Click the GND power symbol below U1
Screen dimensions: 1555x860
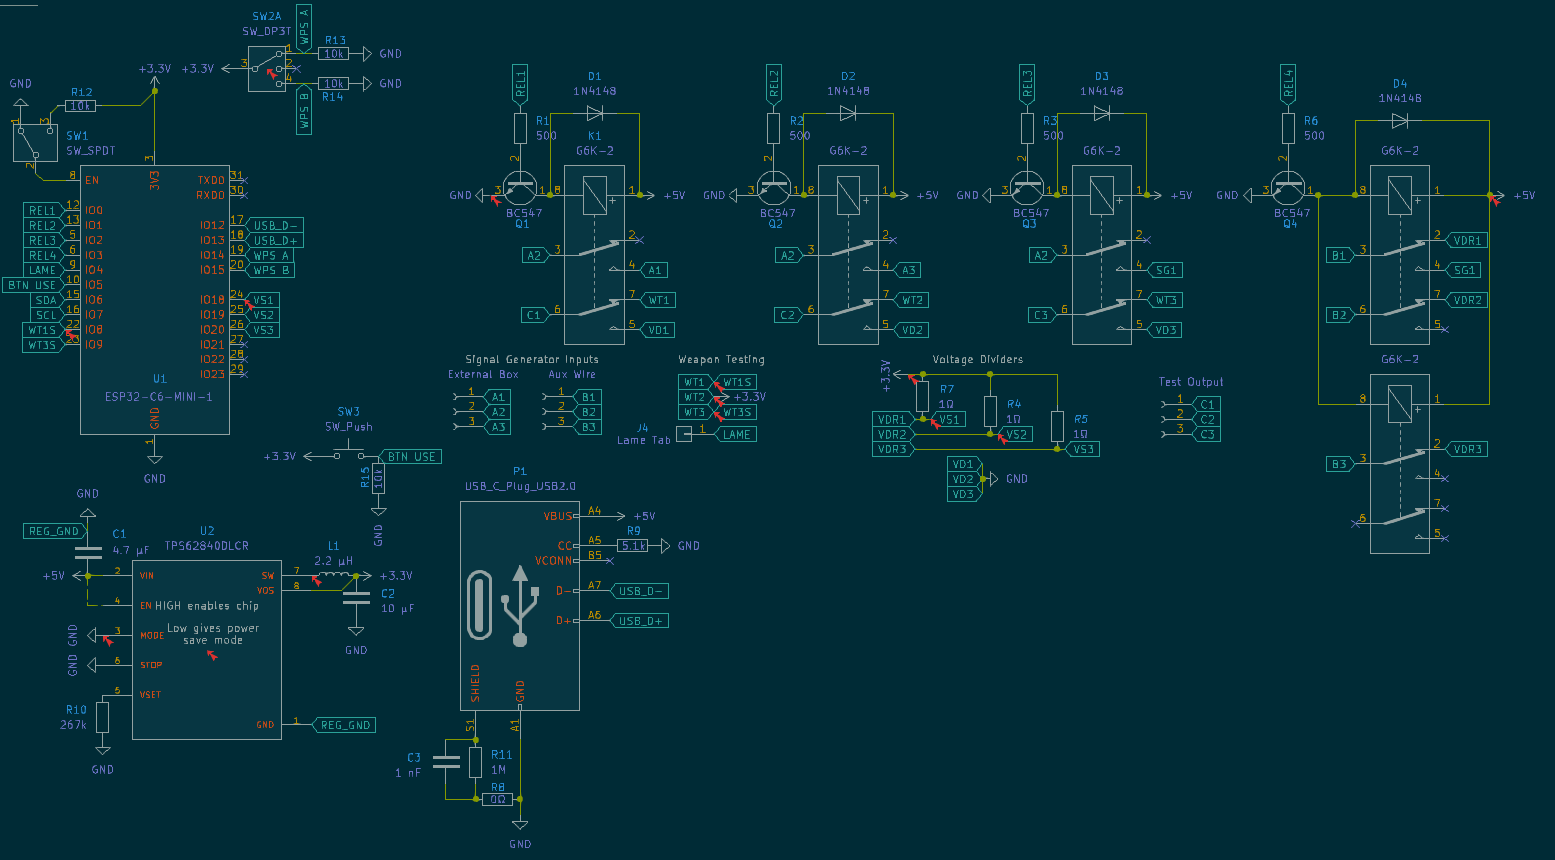tap(154, 458)
